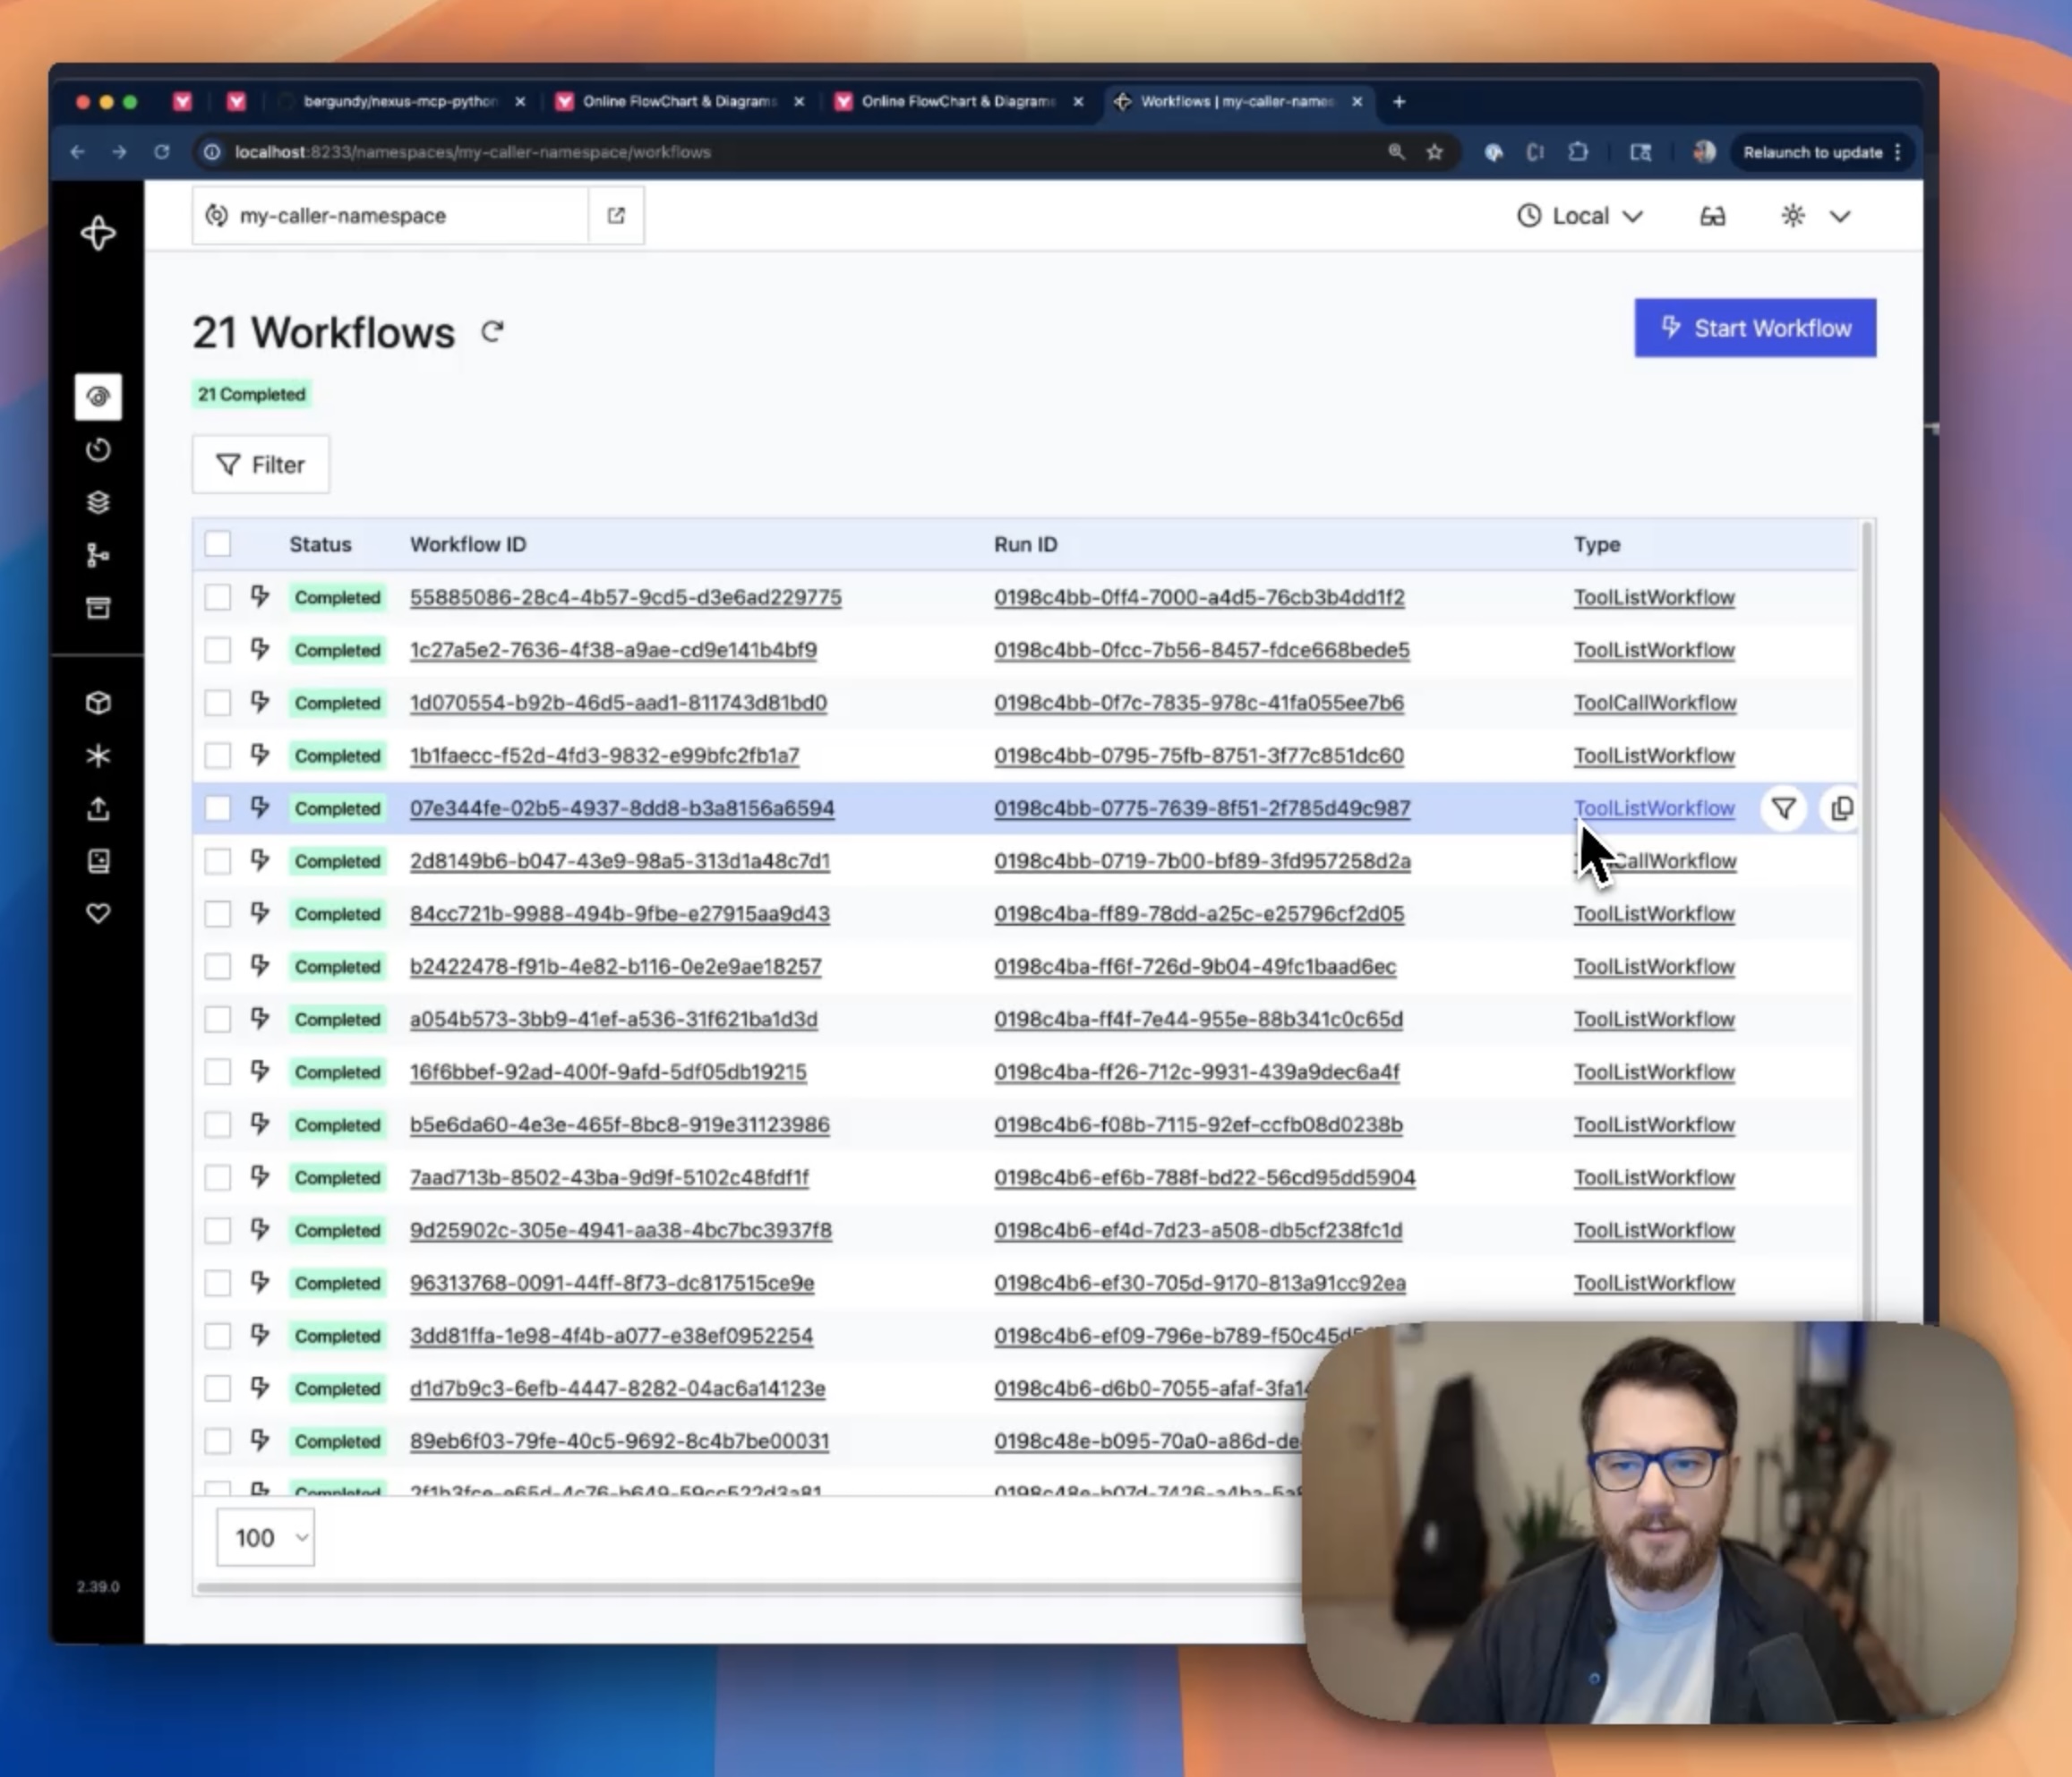Image resolution: width=2072 pixels, height=1777 pixels.
Task: Check the box for workflow 55885086-28c4
Action: pos(218,597)
